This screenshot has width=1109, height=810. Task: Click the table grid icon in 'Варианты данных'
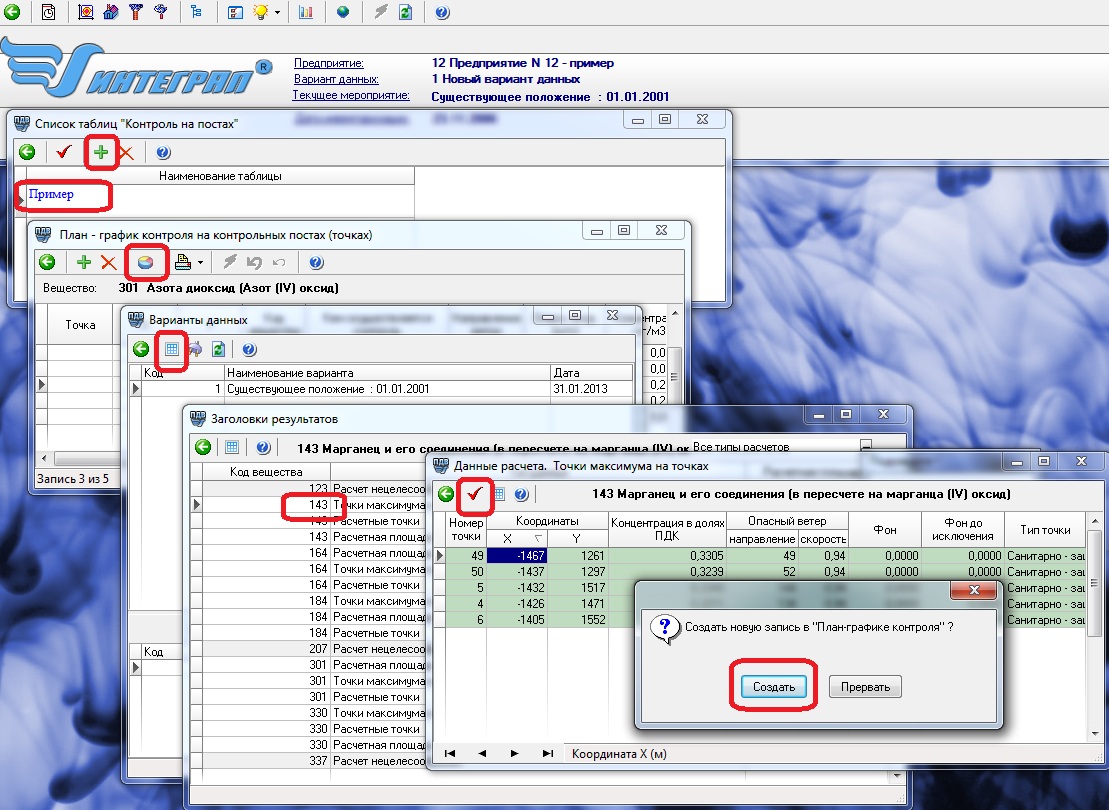pos(172,349)
